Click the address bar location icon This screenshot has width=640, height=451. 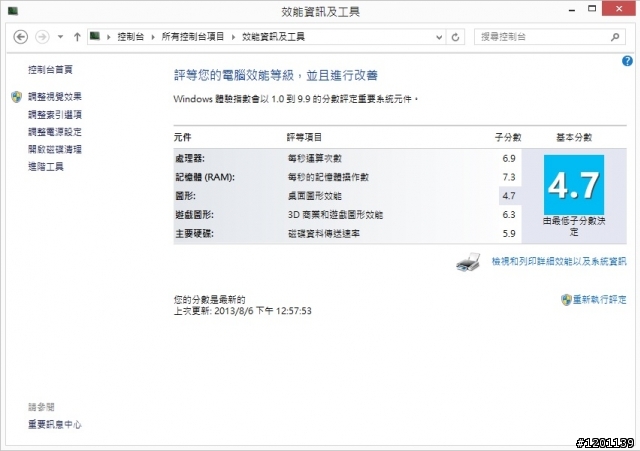click(95, 36)
